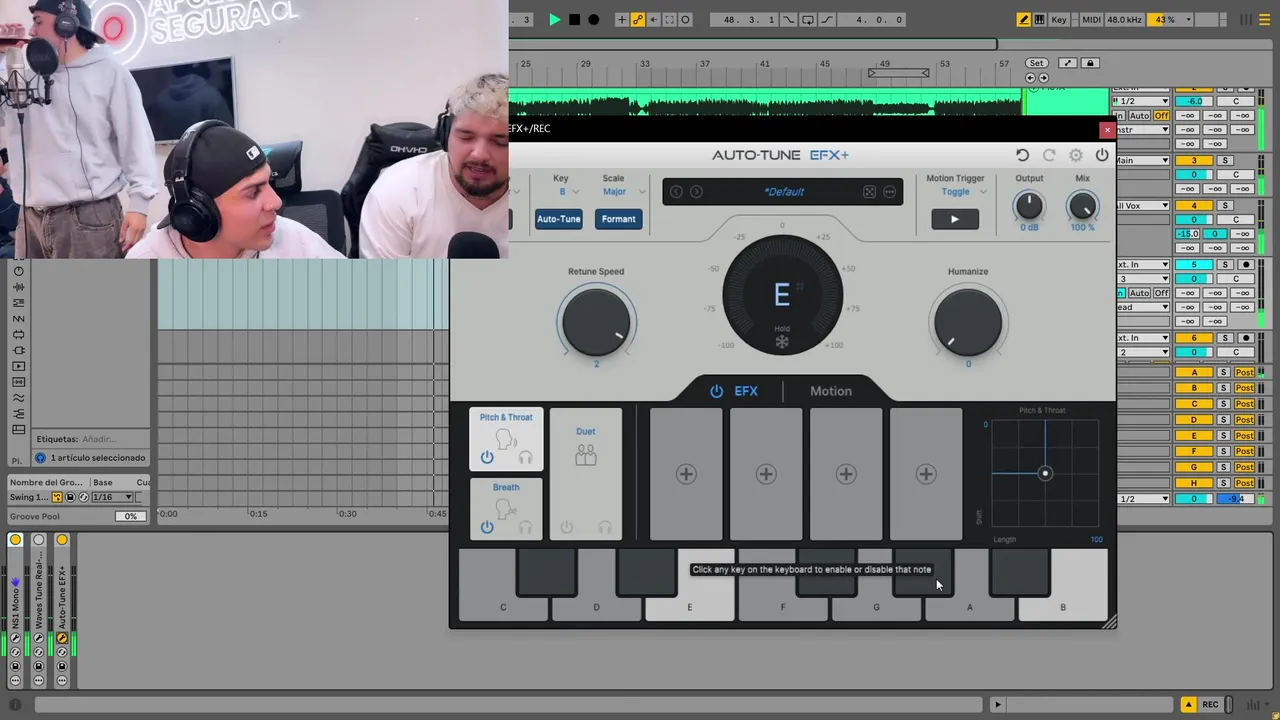Toggle the Punch-Out switch icon

click(x=826, y=19)
